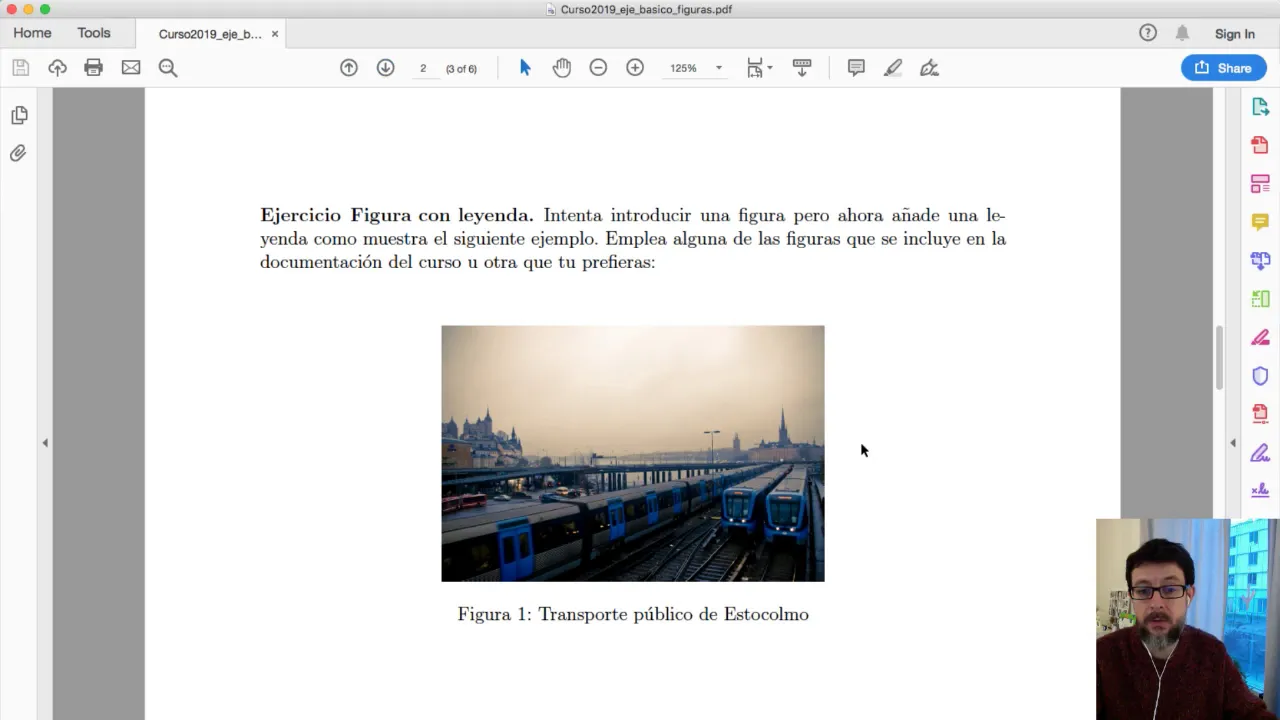
Task: Zoom in with plus button
Action: click(x=635, y=68)
